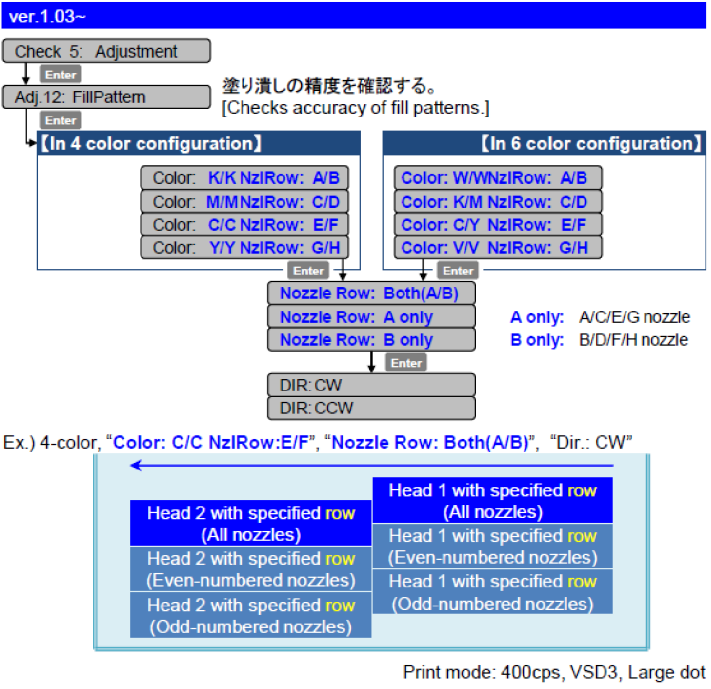Image resolution: width=711 pixels, height=689 pixels.
Task: Click the Enter badge below Check 5: Adjustment
Action: point(60,75)
